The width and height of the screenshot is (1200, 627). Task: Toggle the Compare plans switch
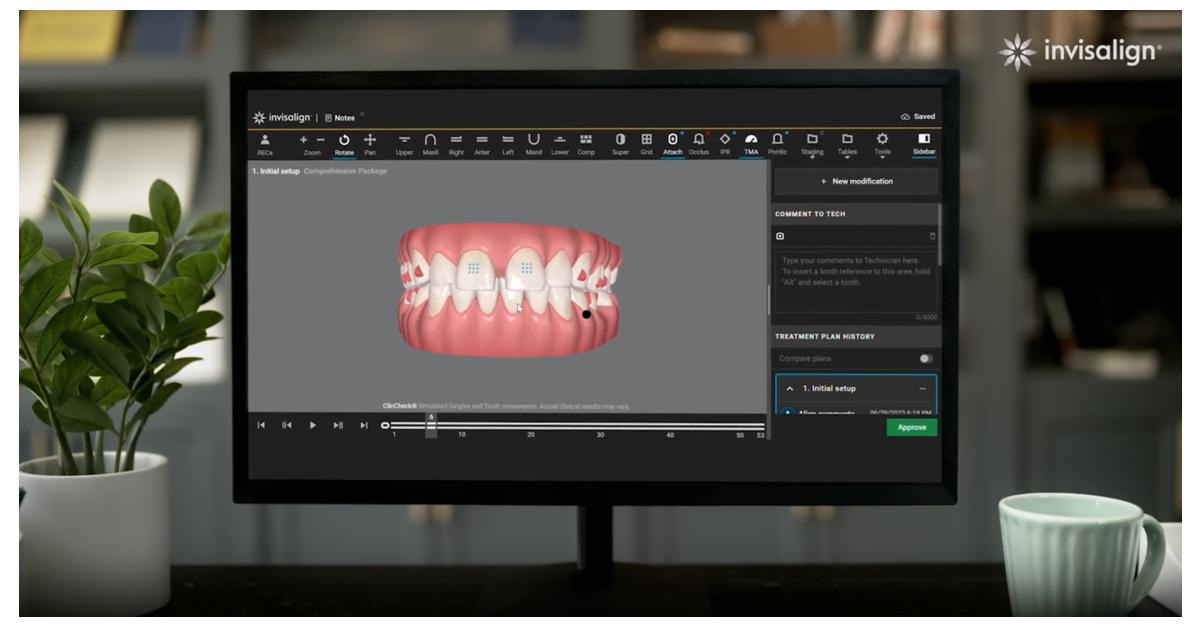point(925,357)
